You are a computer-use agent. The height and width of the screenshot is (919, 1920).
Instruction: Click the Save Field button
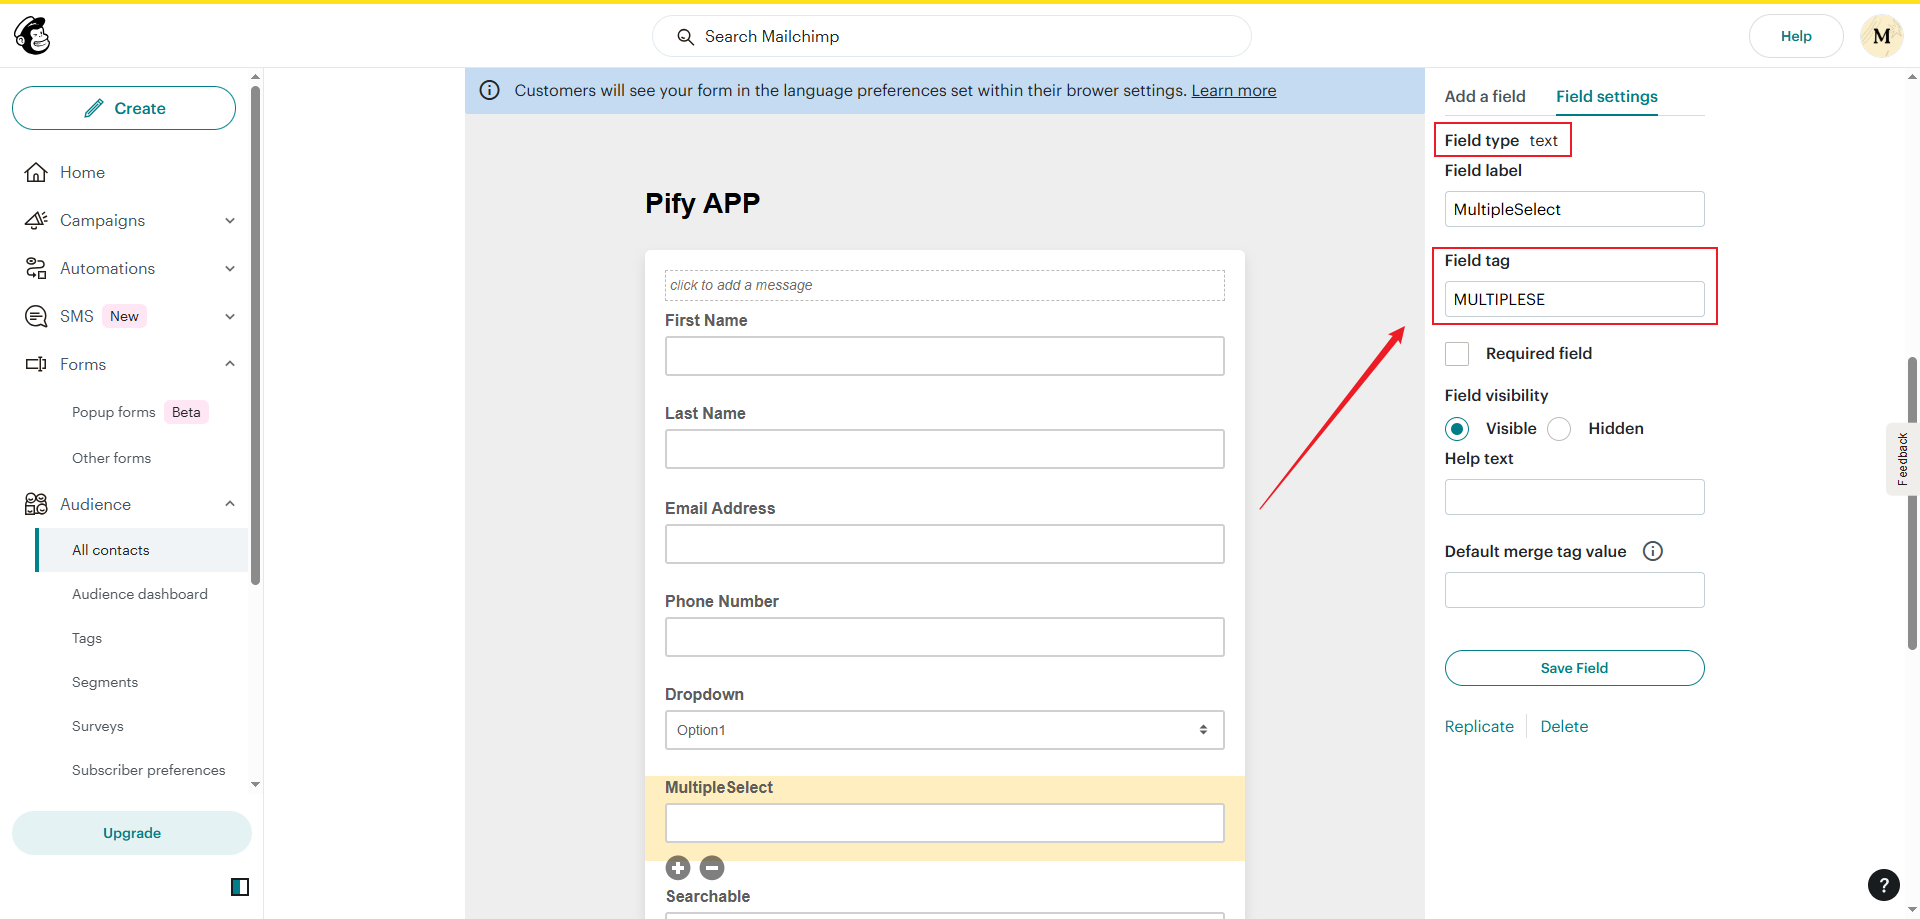(1575, 668)
